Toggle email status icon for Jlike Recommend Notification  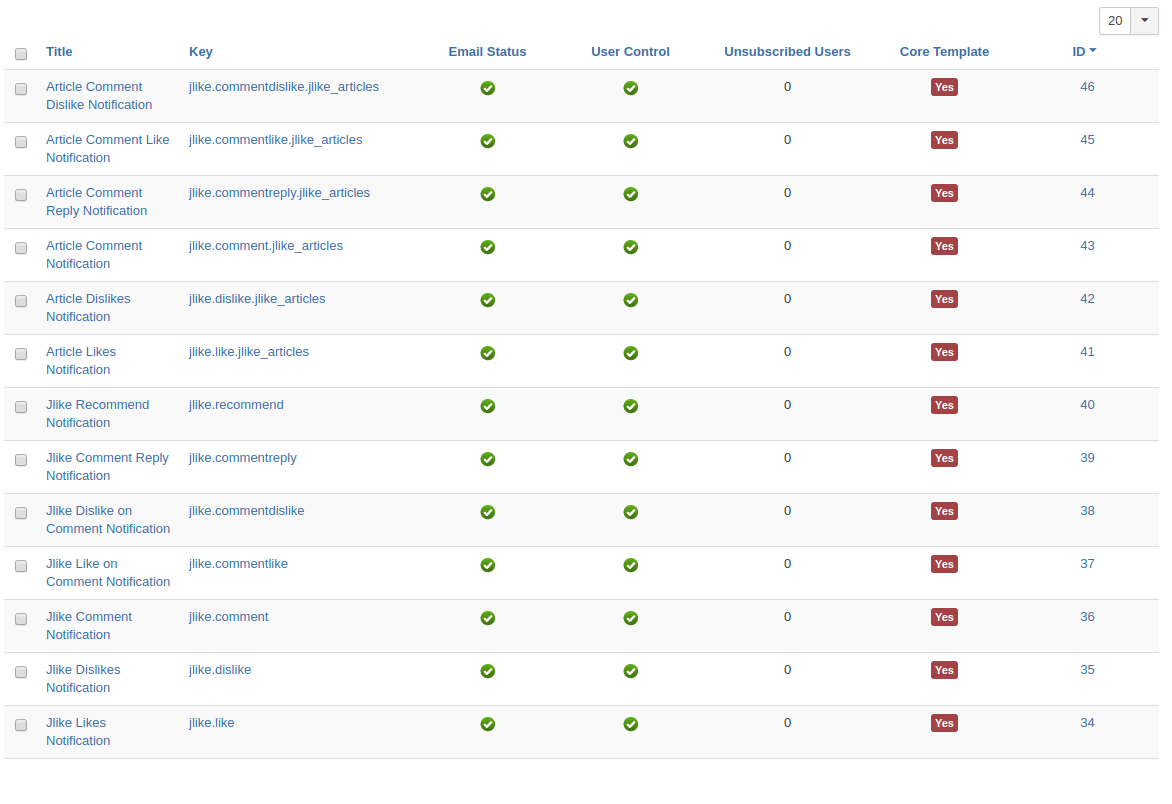[x=487, y=406]
